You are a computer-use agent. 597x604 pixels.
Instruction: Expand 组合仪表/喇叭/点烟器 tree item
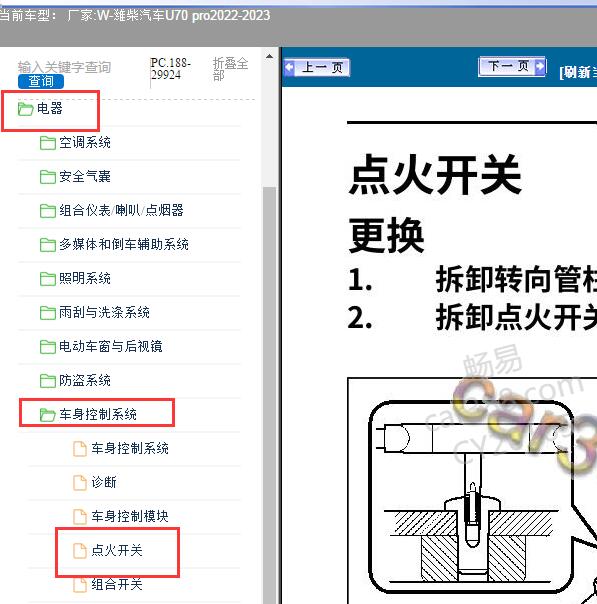(x=121, y=210)
